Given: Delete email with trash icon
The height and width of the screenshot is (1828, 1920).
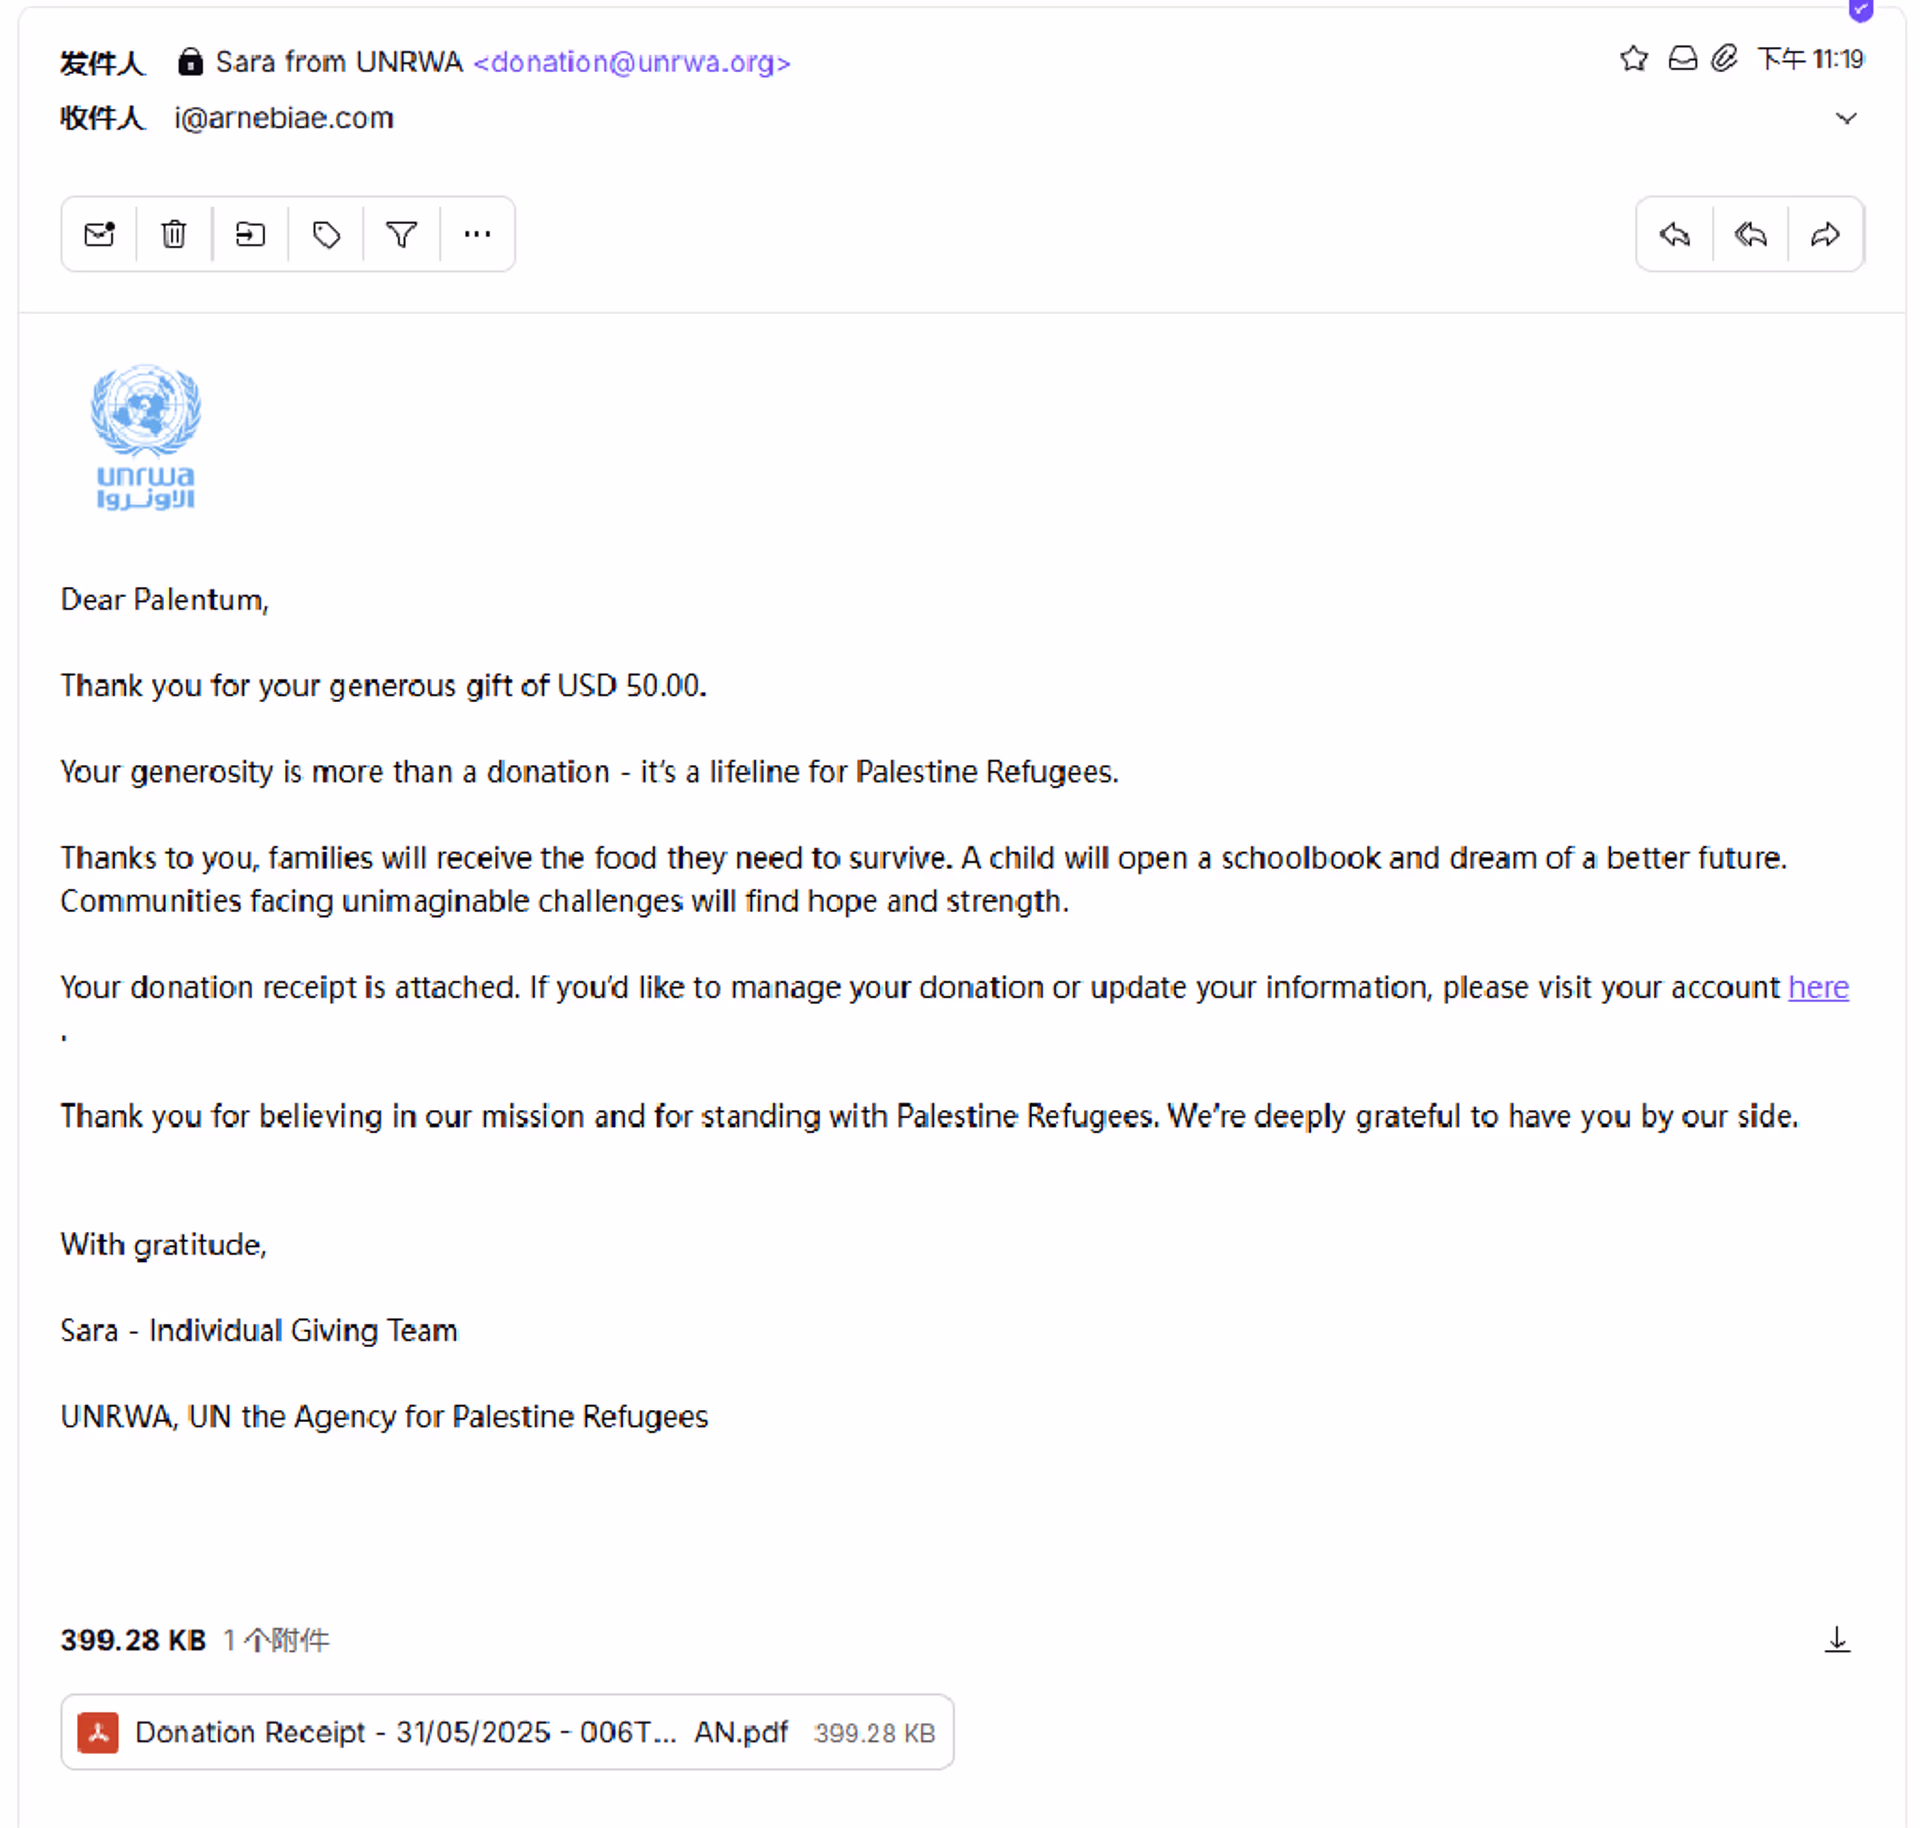Looking at the screenshot, I should [174, 234].
